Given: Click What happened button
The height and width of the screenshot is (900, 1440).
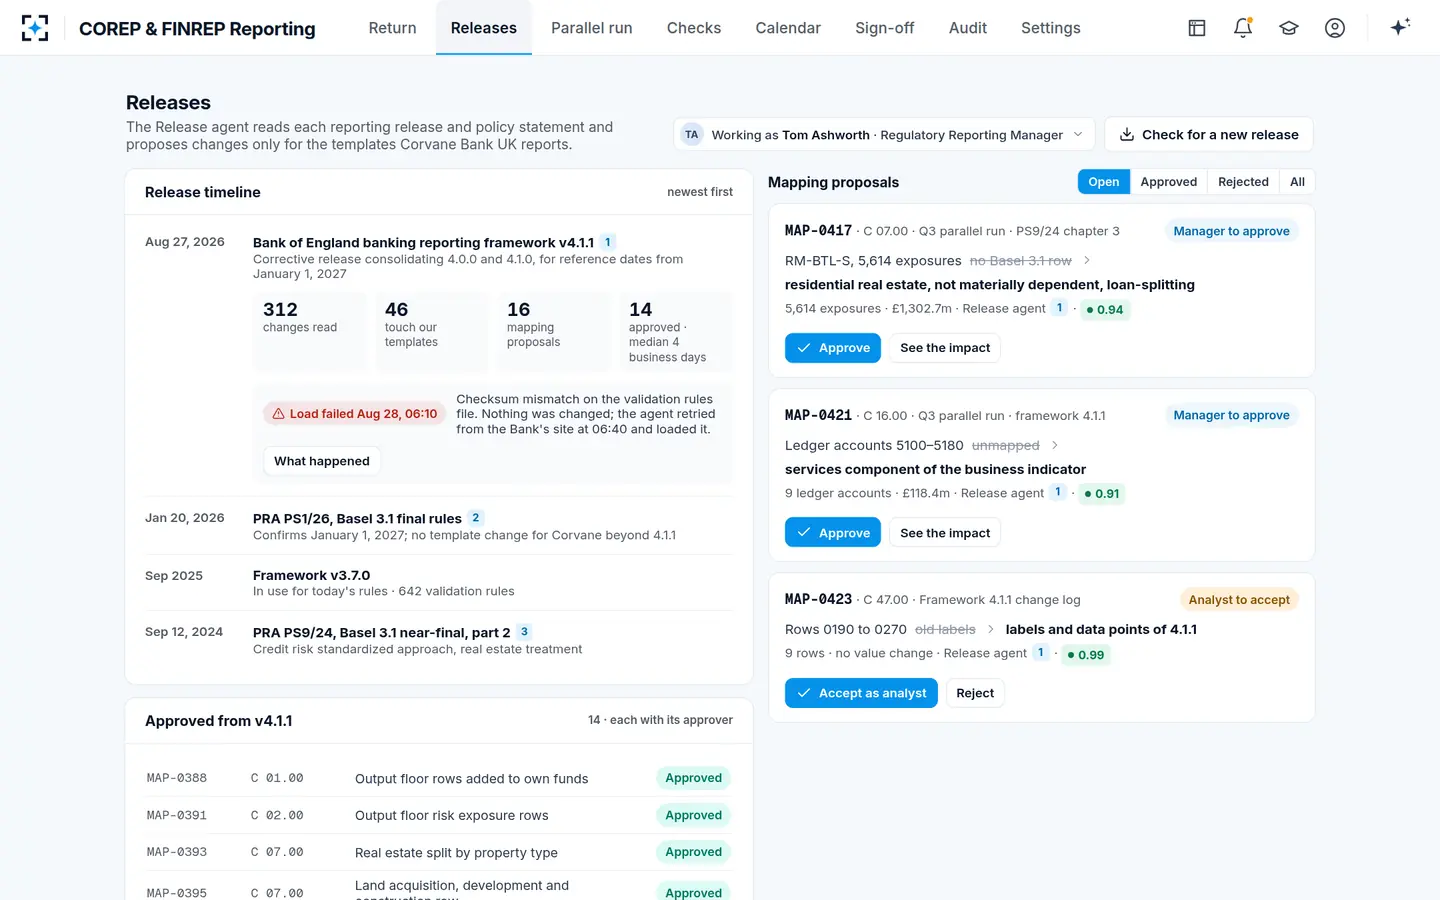Looking at the screenshot, I should click(322, 461).
